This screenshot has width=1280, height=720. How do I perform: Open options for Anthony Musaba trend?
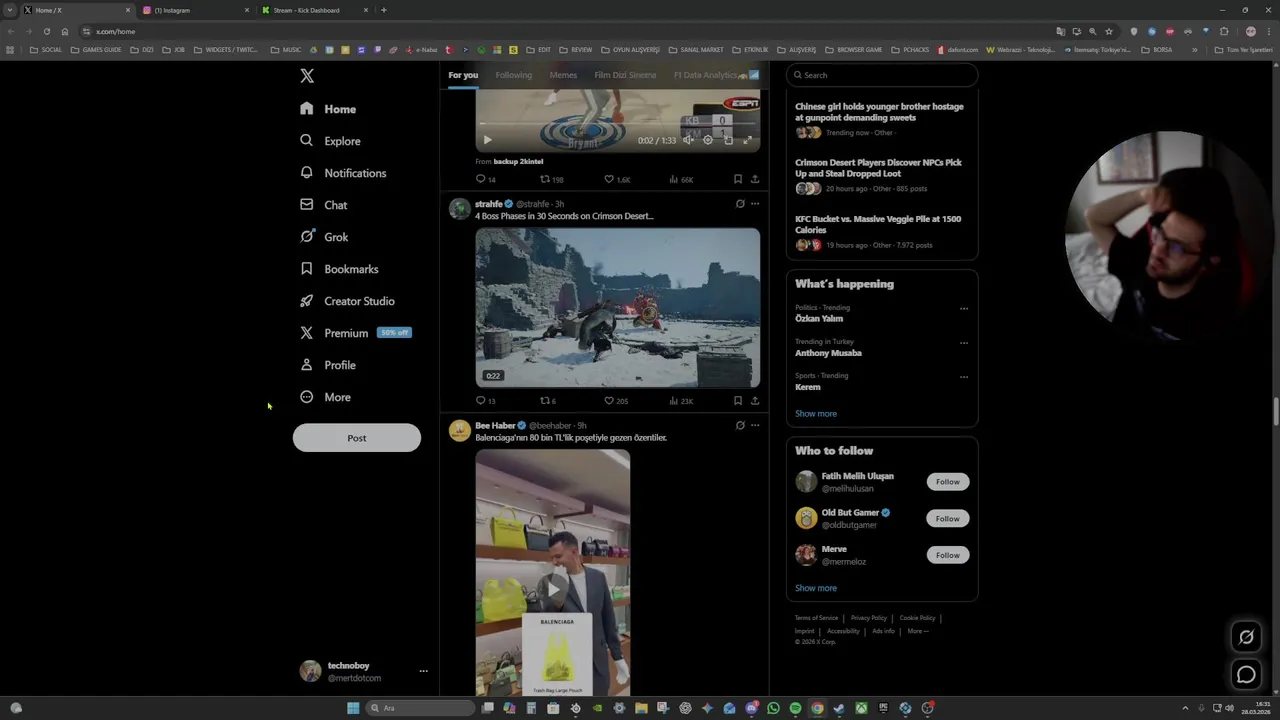(x=964, y=342)
